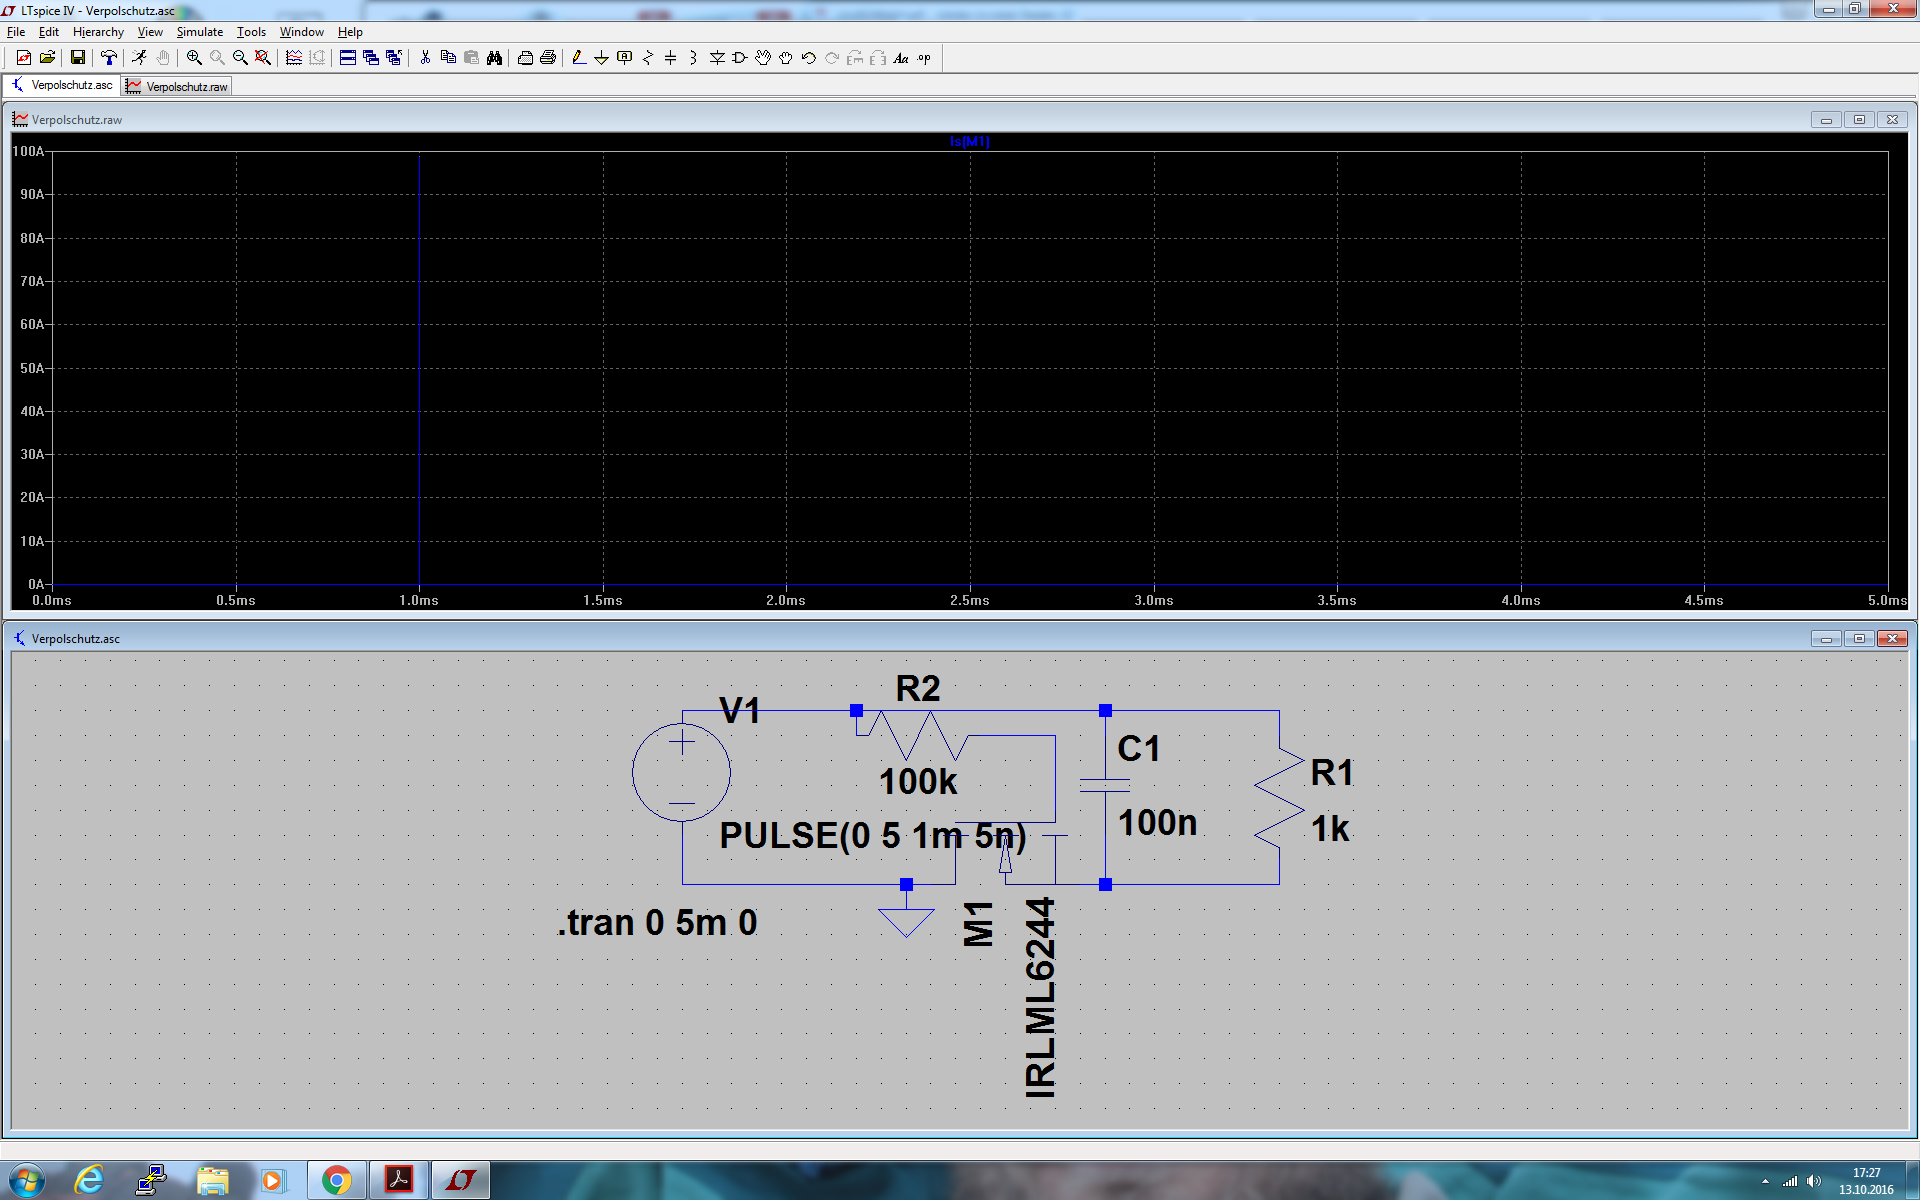Open the Edit menu

pyautogui.click(x=48, y=32)
